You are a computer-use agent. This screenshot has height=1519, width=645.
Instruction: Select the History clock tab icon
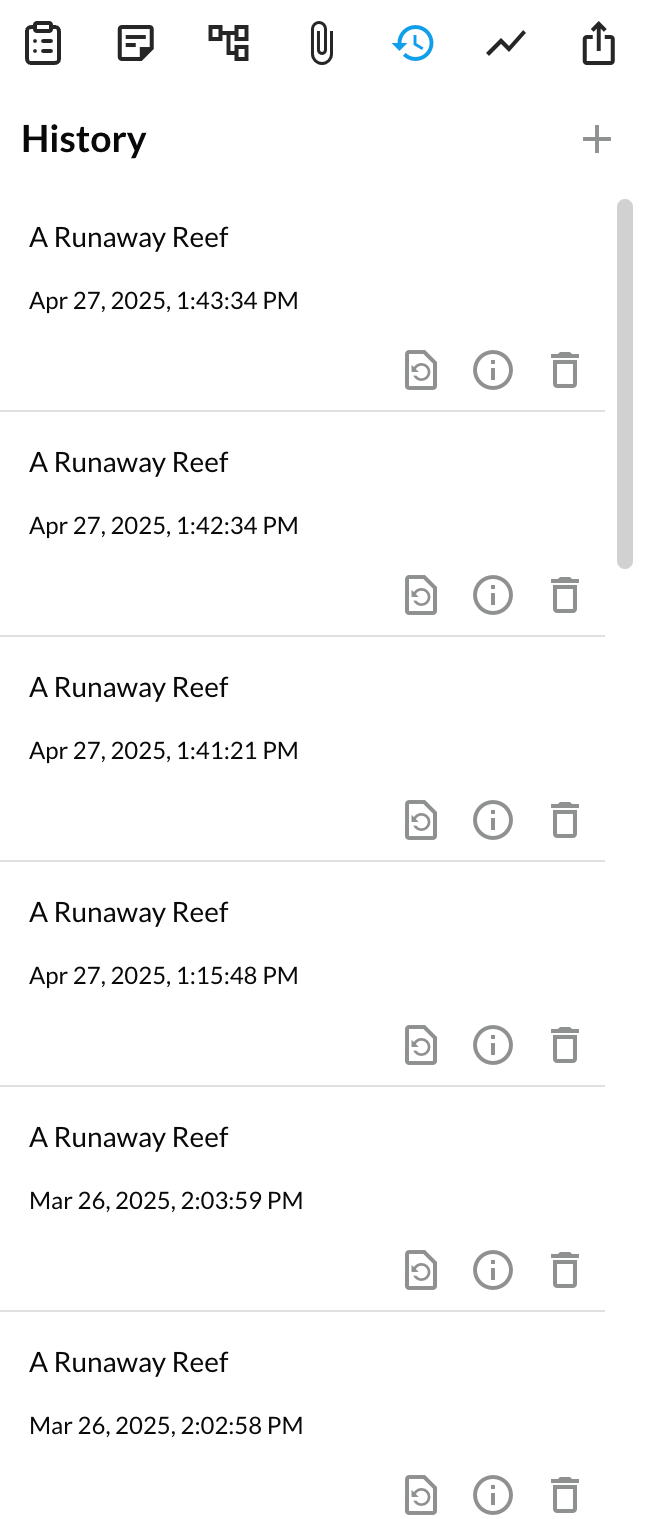[413, 44]
